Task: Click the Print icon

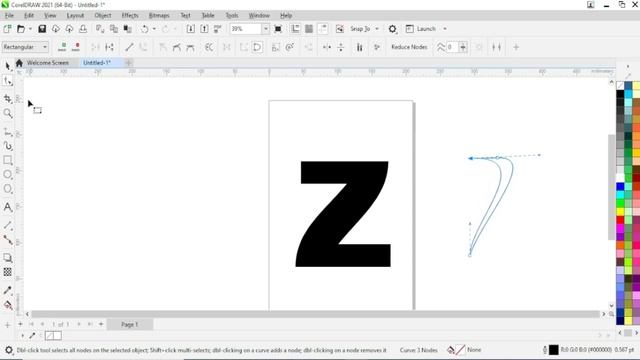Action: click(x=83, y=29)
